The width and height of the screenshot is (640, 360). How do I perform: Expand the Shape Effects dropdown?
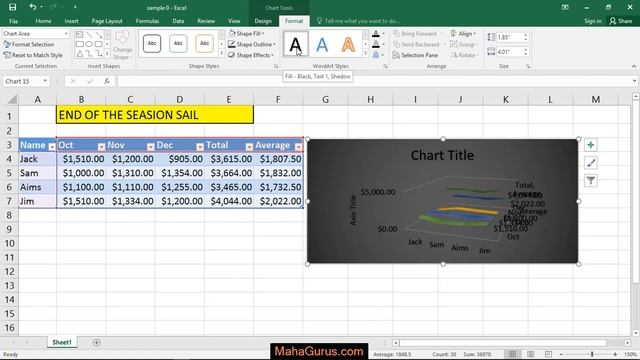[x=272, y=55]
